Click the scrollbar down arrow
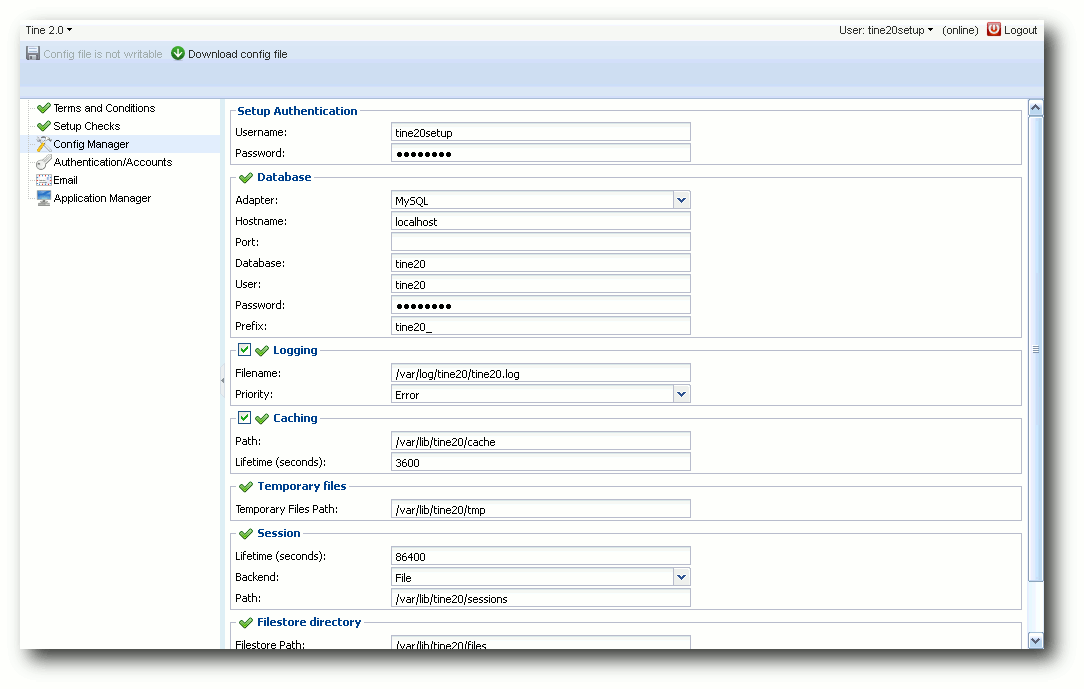This screenshot has height=689, width=1084. (1035, 641)
